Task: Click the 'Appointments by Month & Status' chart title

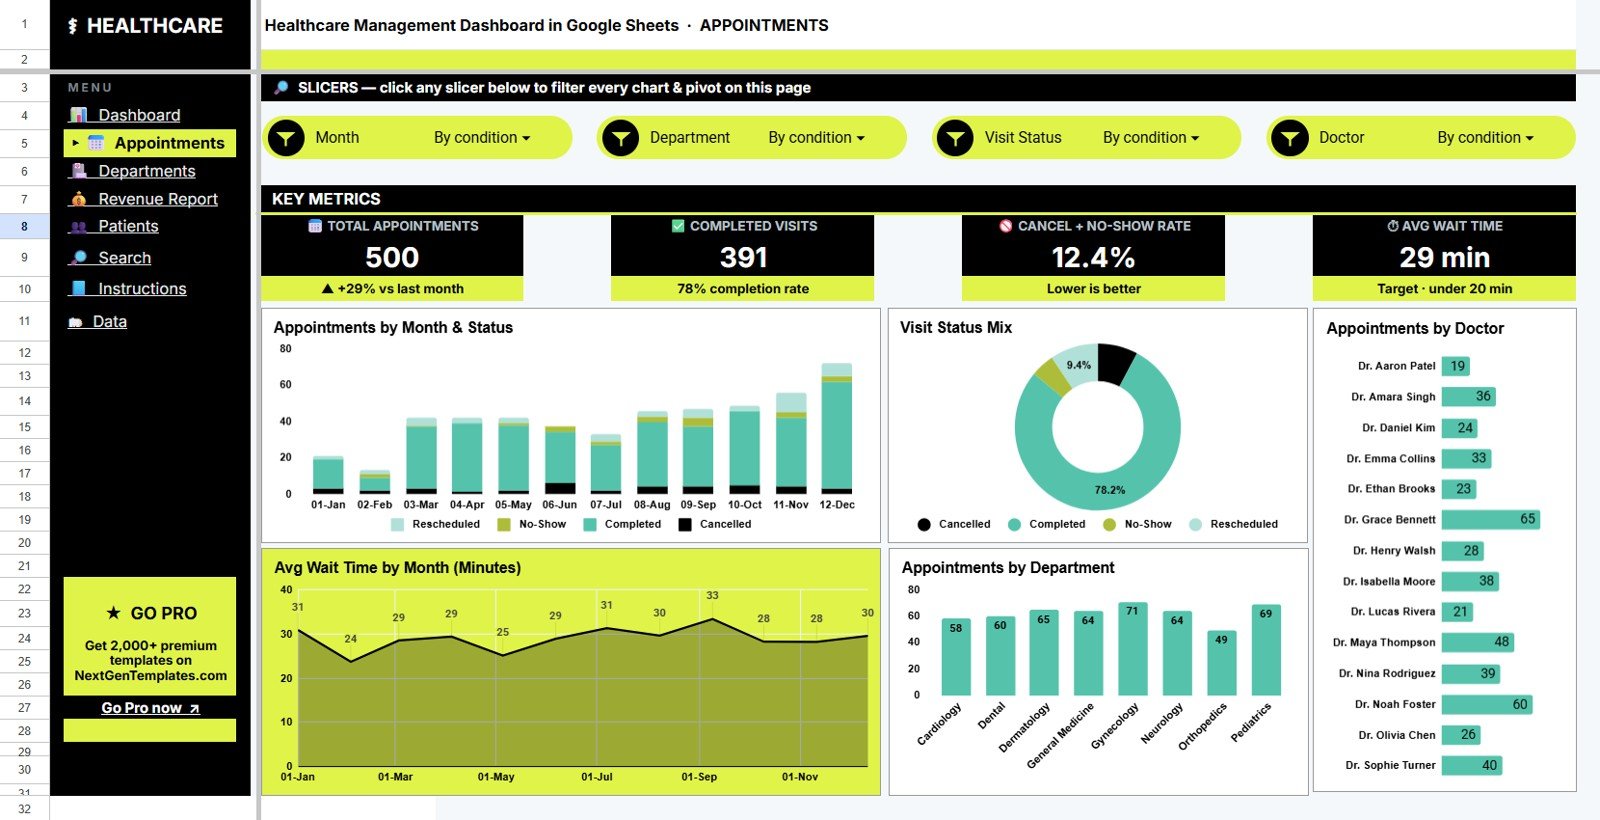Action: coord(393,327)
